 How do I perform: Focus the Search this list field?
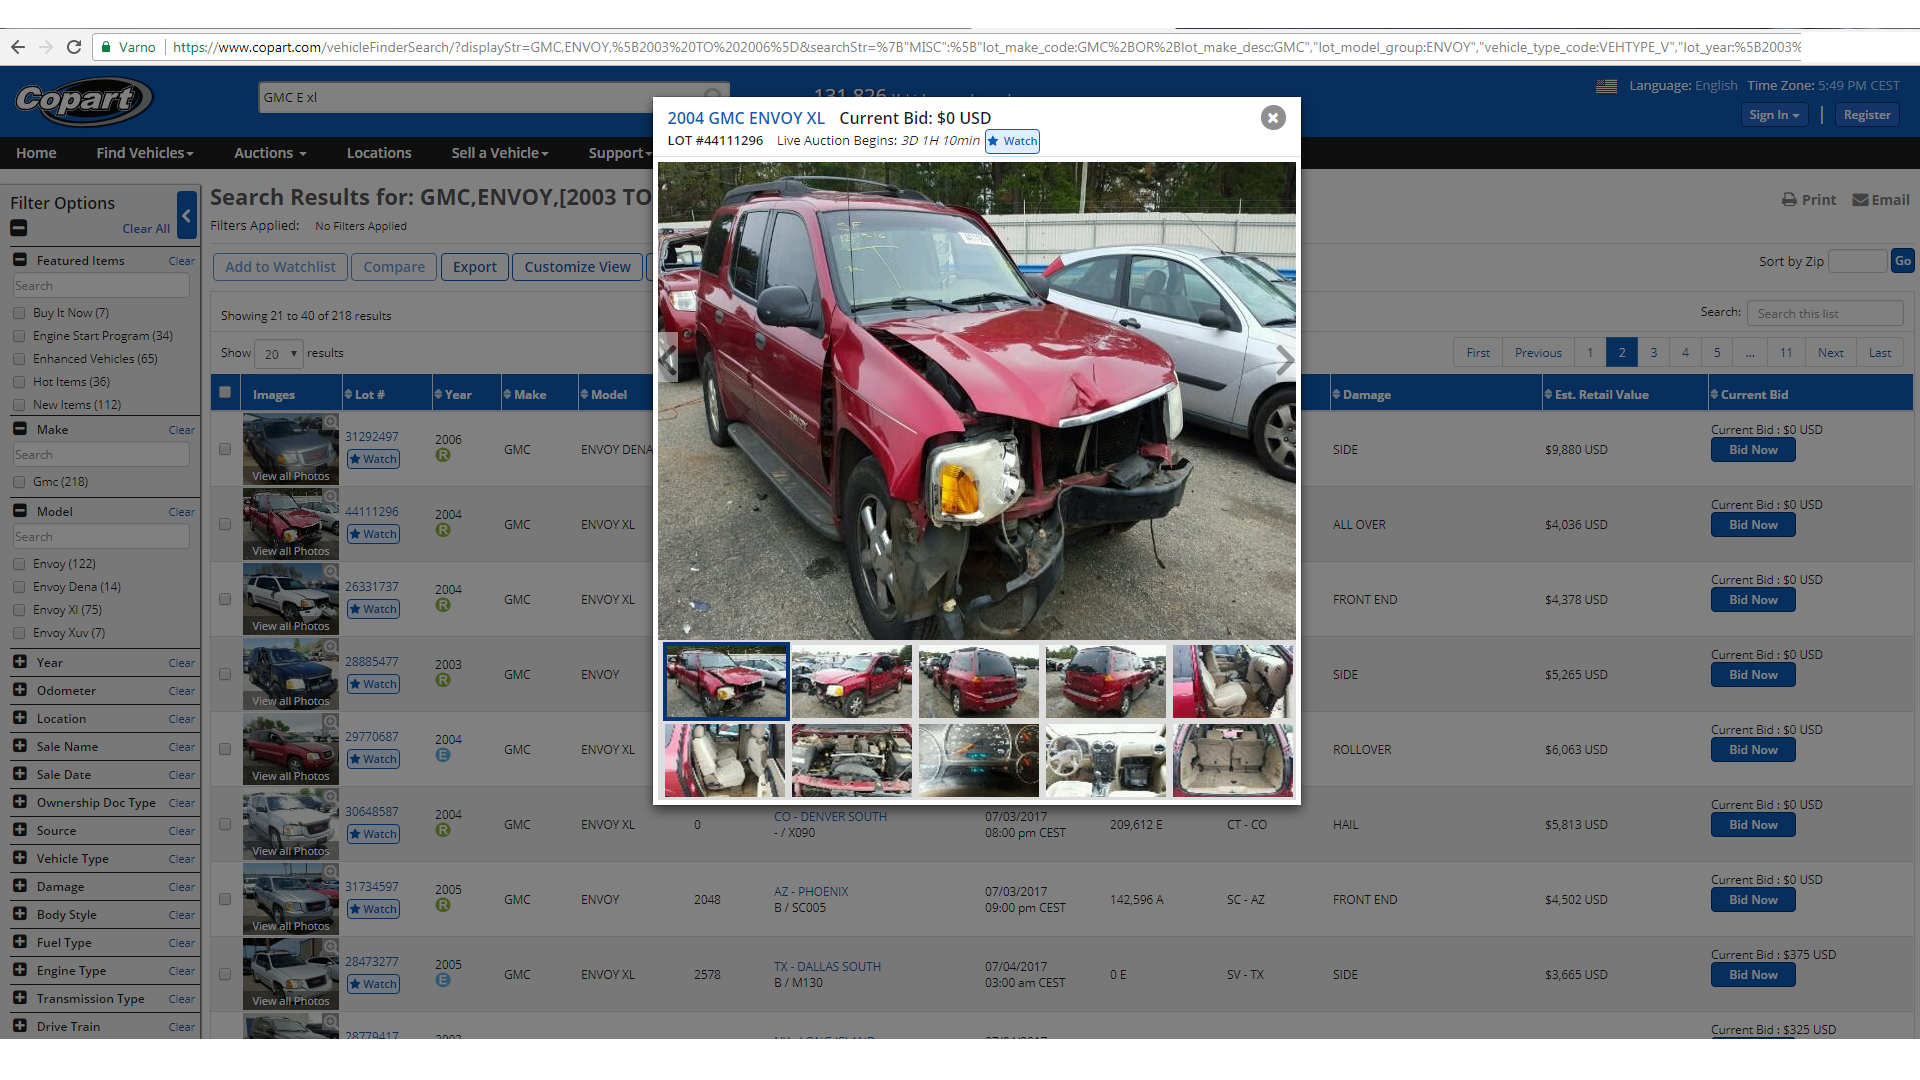[1824, 313]
